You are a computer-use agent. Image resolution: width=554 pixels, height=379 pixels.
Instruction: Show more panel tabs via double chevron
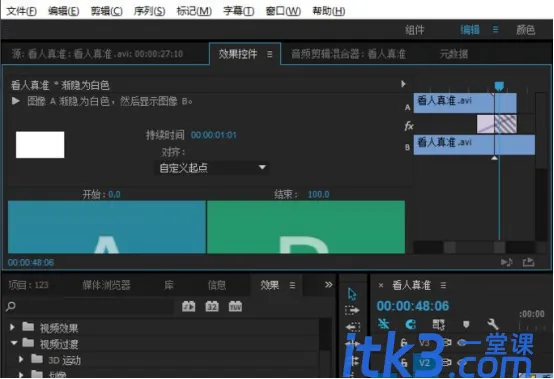point(329,284)
